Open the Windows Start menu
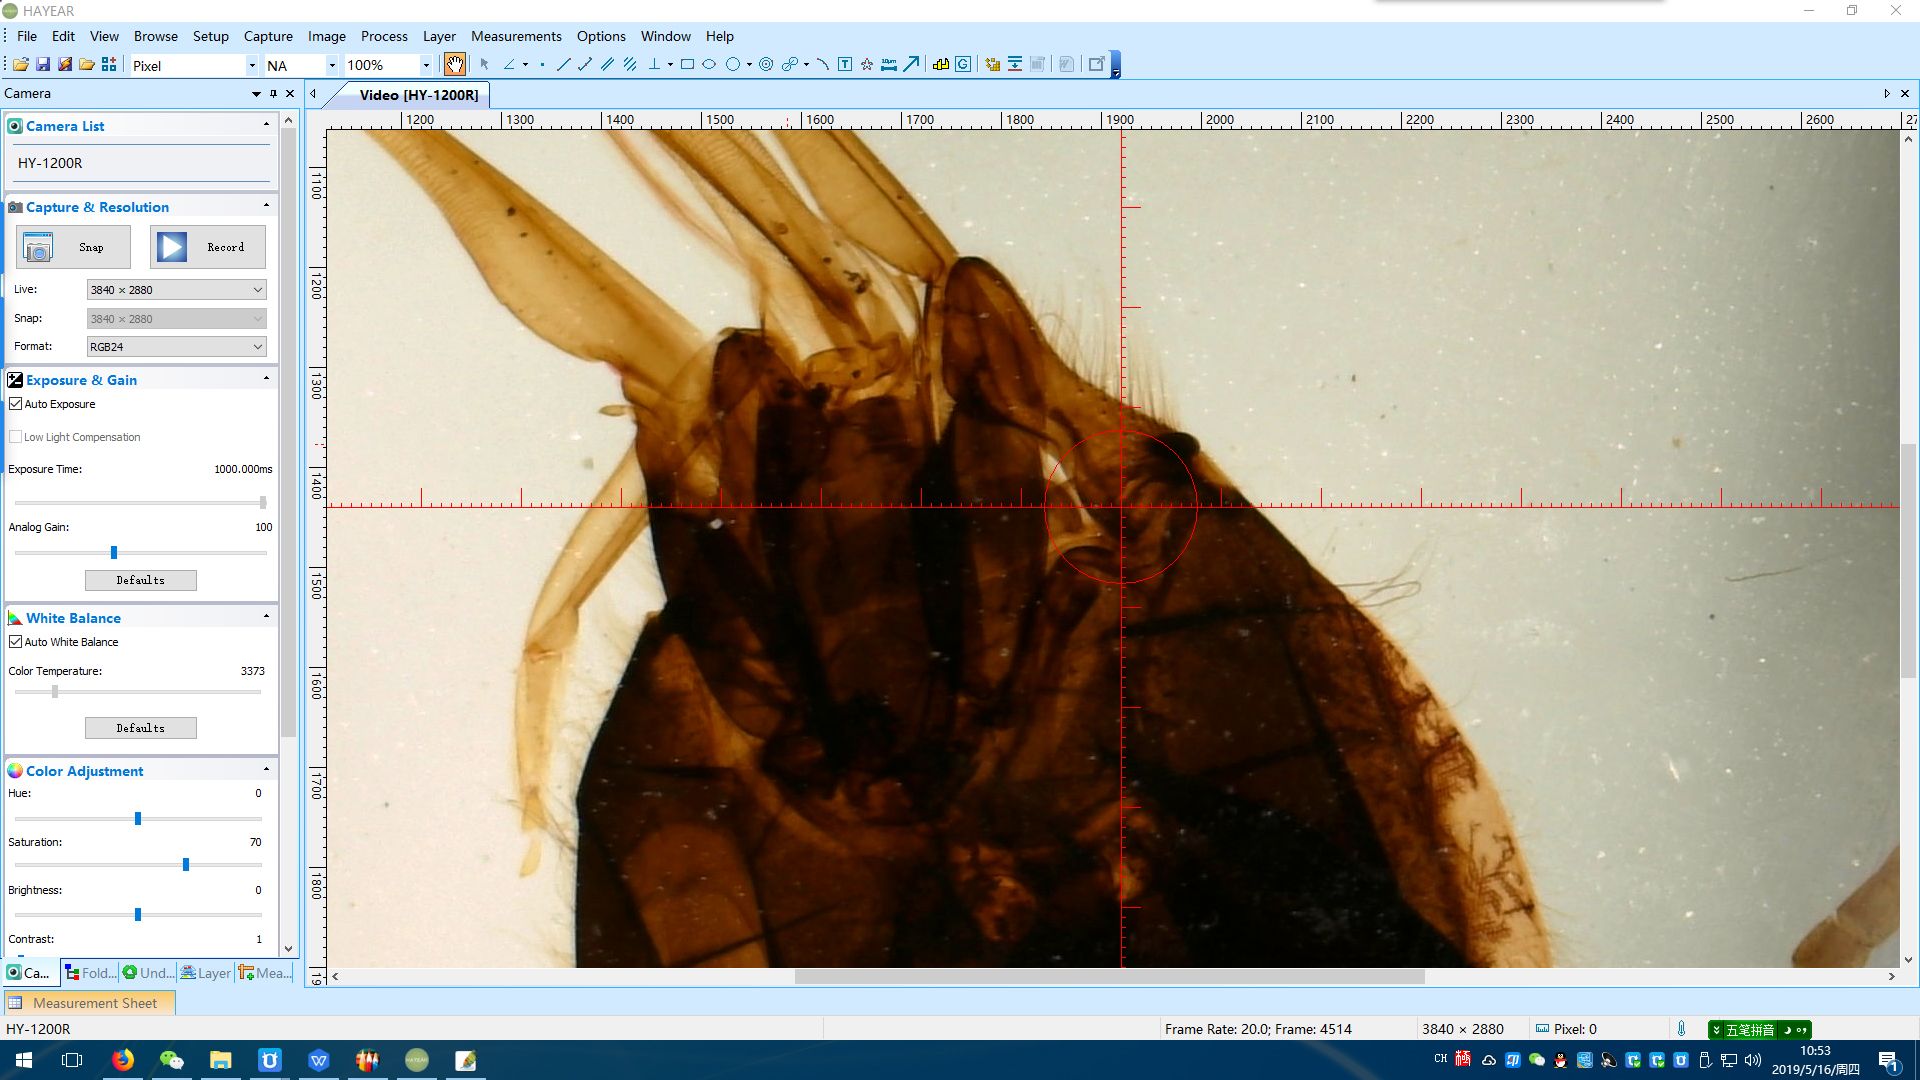Image resolution: width=1920 pixels, height=1080 pixels. point(24,1060)
